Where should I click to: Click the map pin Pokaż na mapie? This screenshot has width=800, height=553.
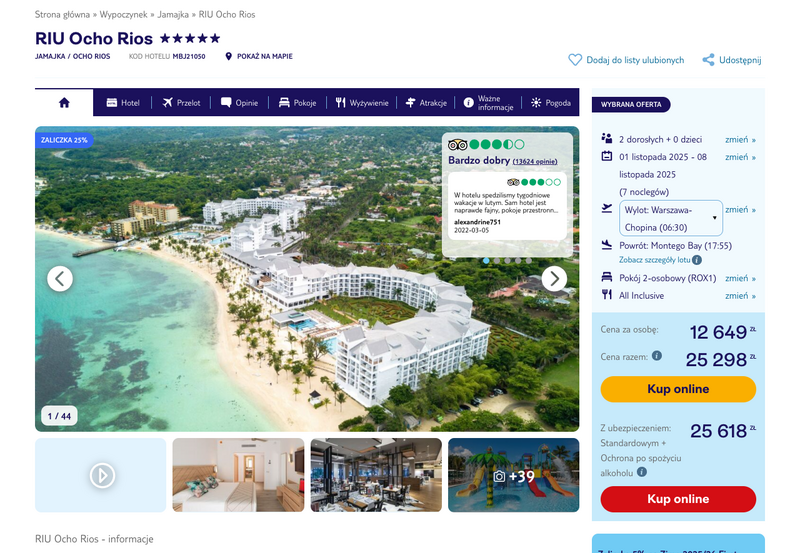coord(229,56)
